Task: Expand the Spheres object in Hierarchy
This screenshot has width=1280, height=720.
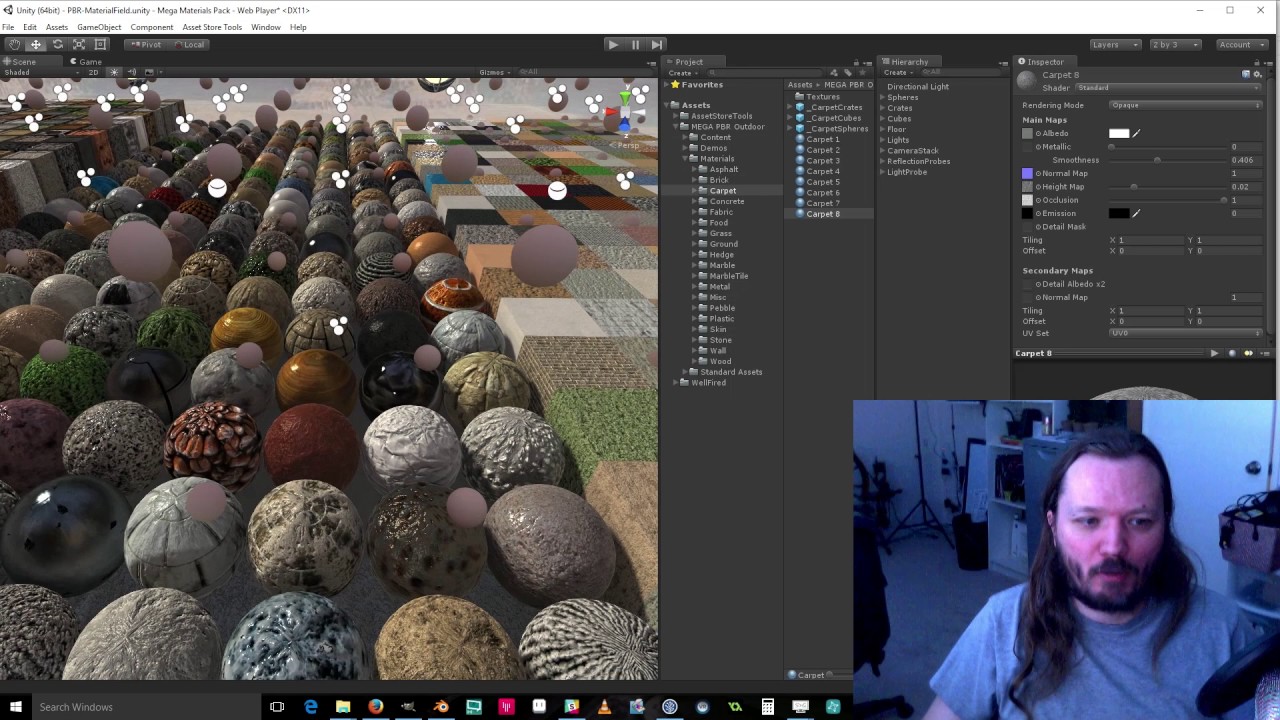Action: (x=882, y=97)
